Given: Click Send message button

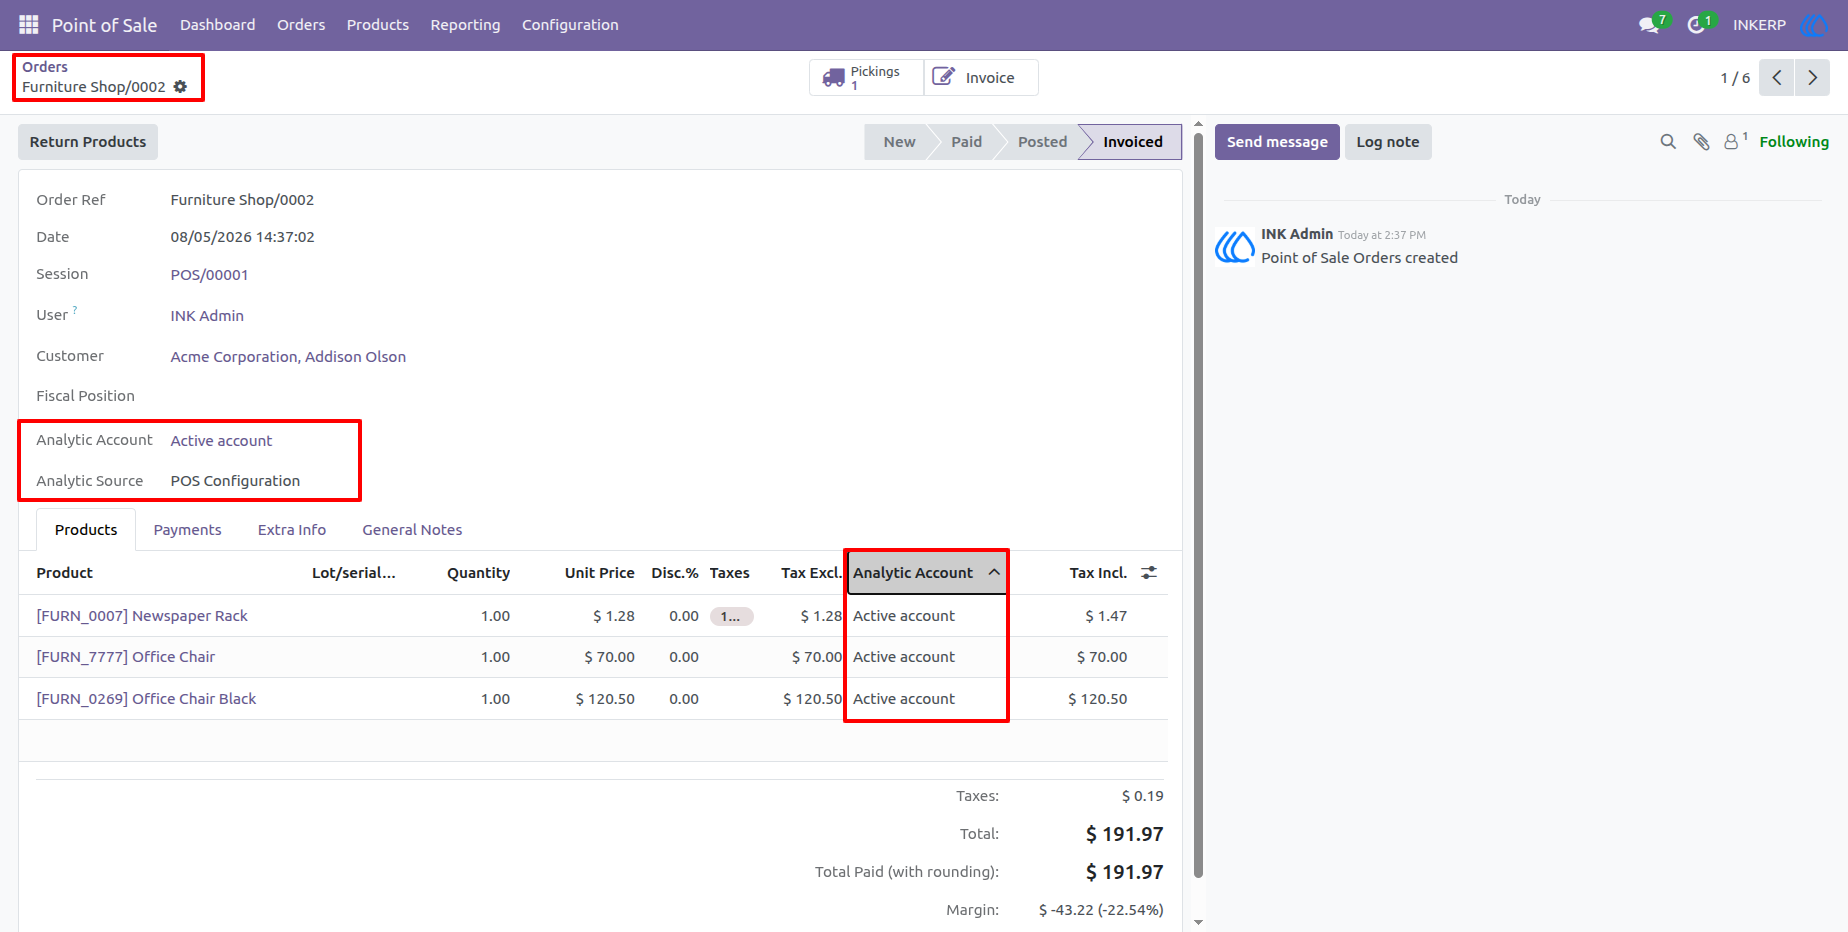Looking at the screenshot, I should point(1277,142).
